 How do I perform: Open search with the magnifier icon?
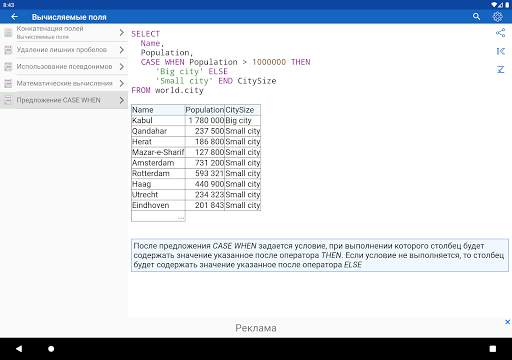point(476,16)
